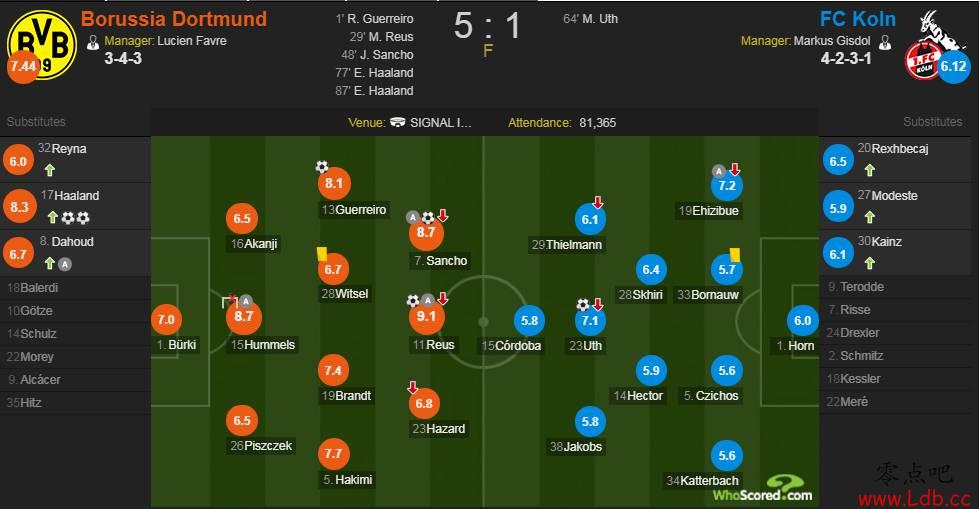
Task: Click the WhoScored.com logo
Action: (x=762, y=488)
